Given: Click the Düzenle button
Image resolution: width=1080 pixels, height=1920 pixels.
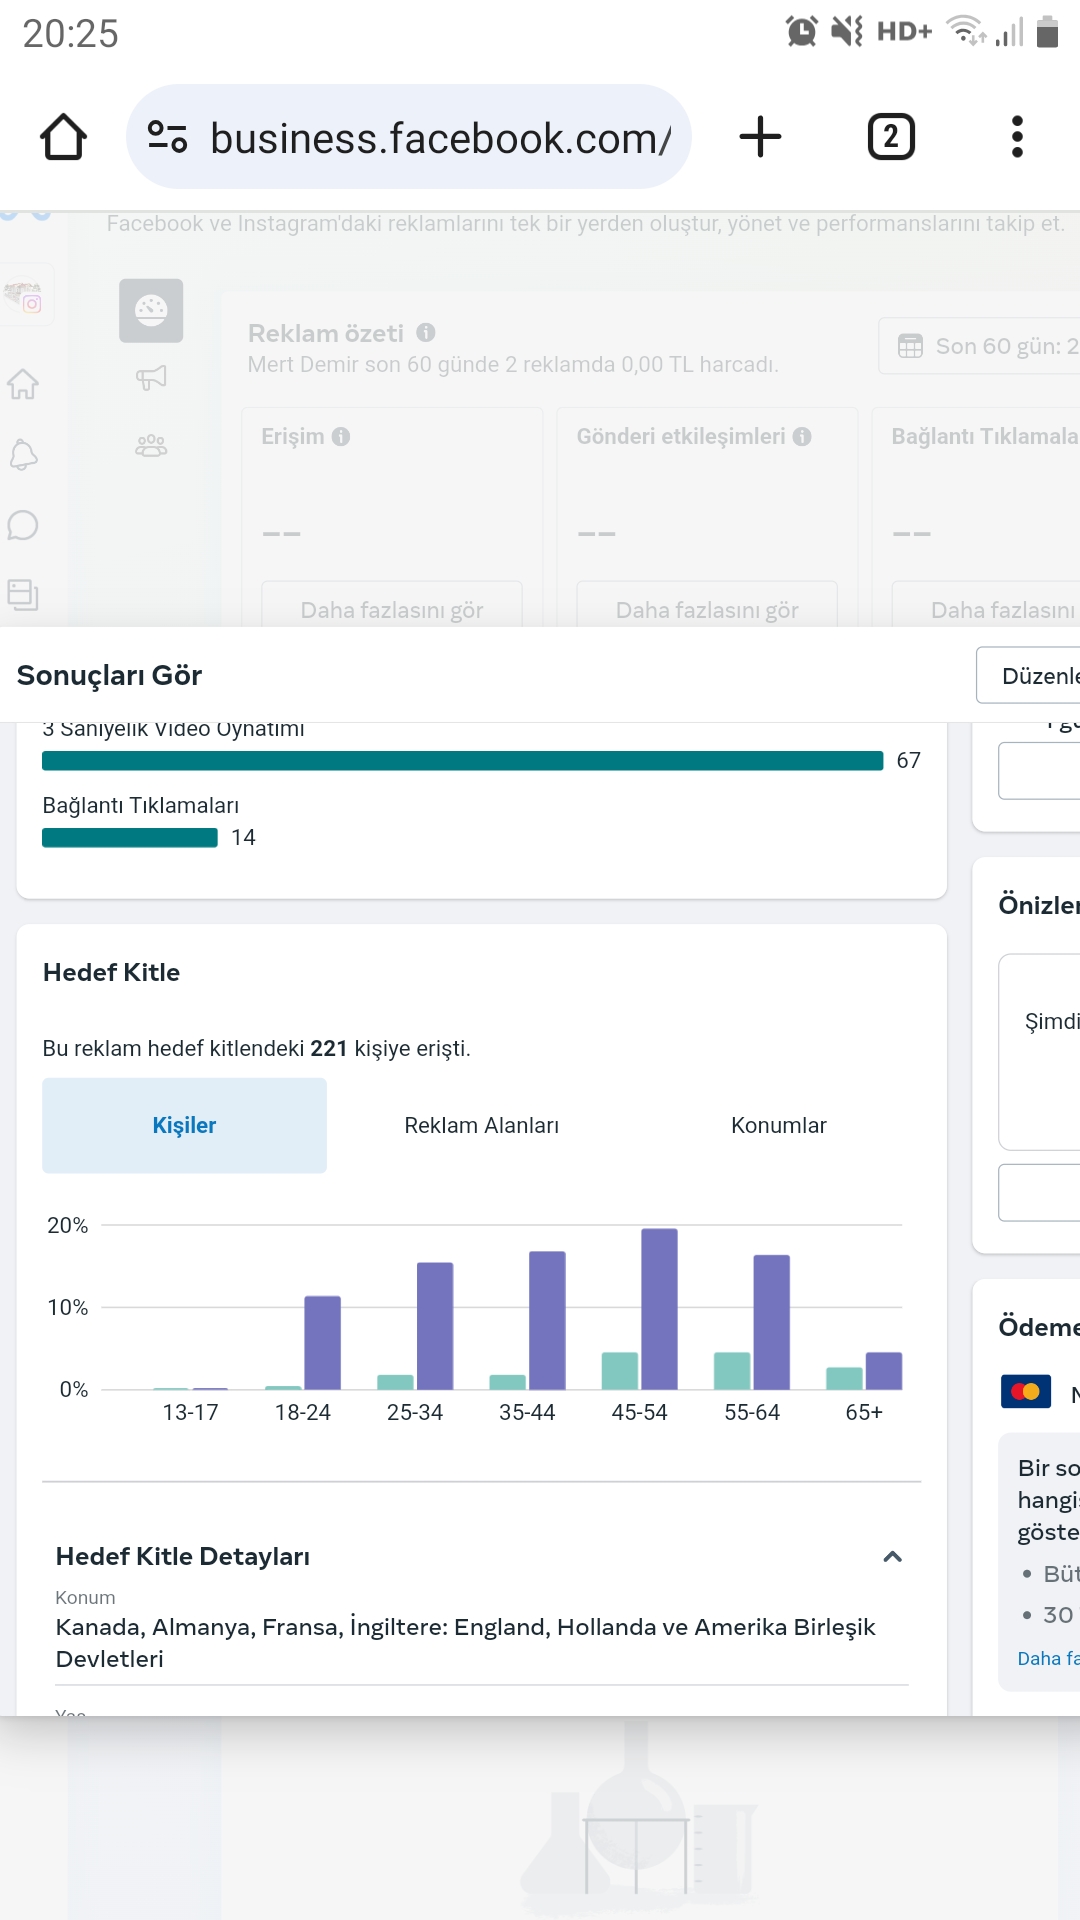Looking at the screenshot, I should (x=1029, y=675).
